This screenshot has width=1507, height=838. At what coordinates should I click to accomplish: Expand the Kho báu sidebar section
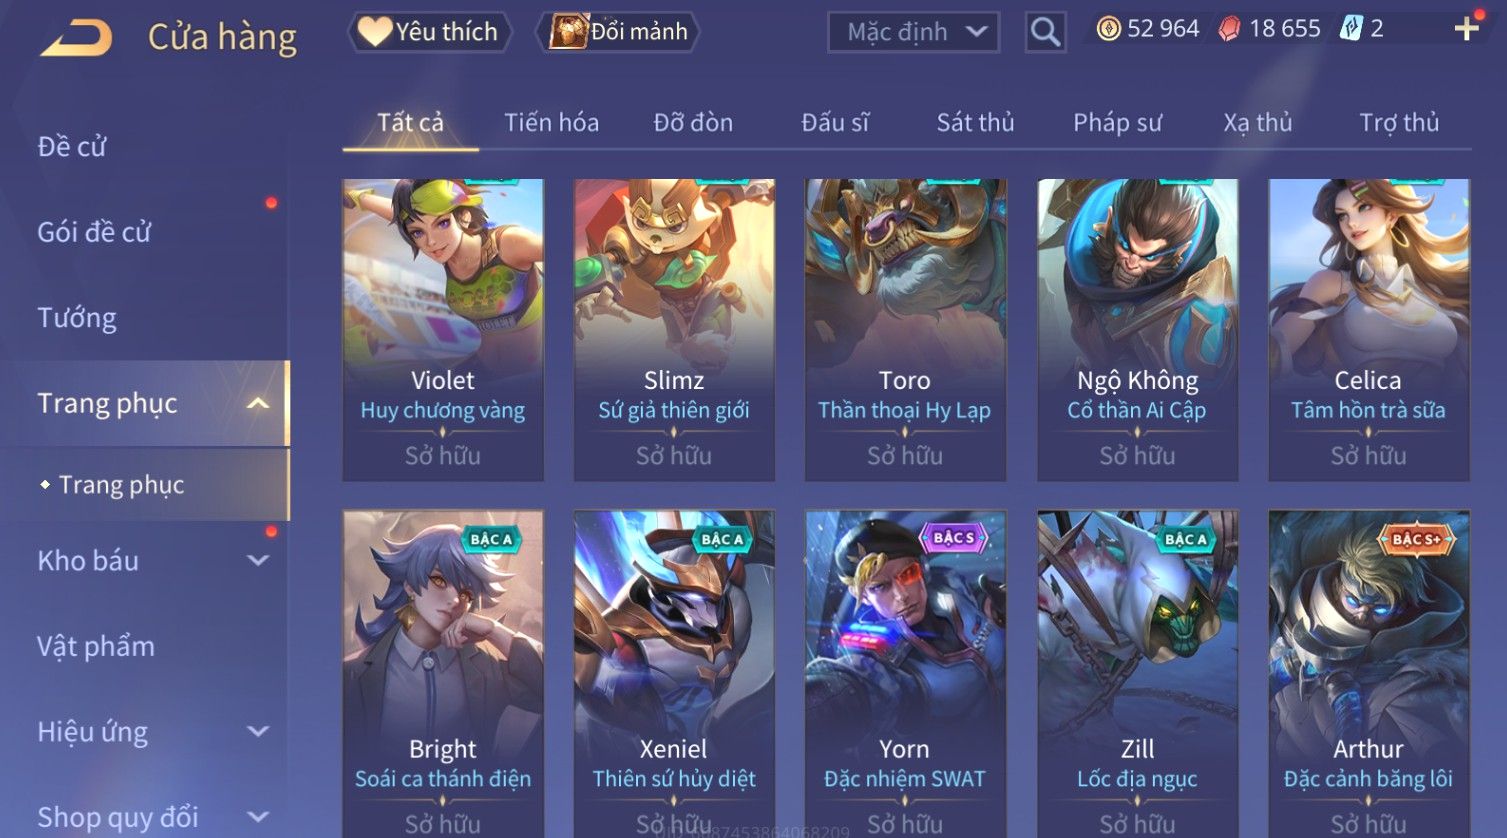258,561
